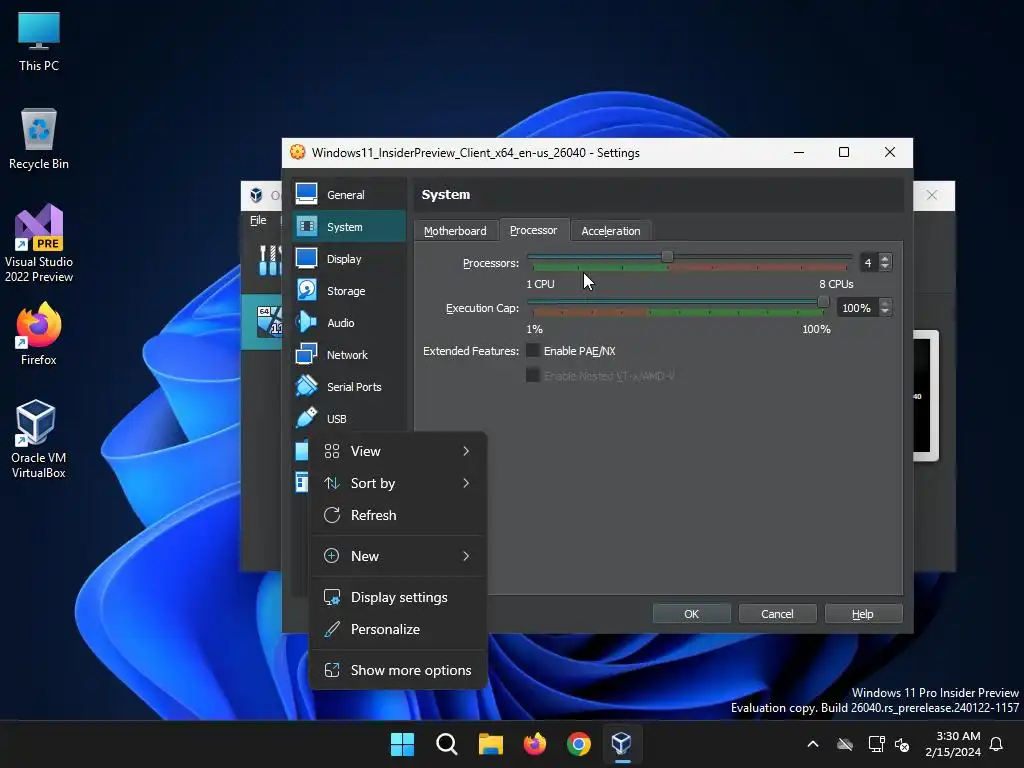
Task: Increase the processor count spinner
Action: [885, 258]
